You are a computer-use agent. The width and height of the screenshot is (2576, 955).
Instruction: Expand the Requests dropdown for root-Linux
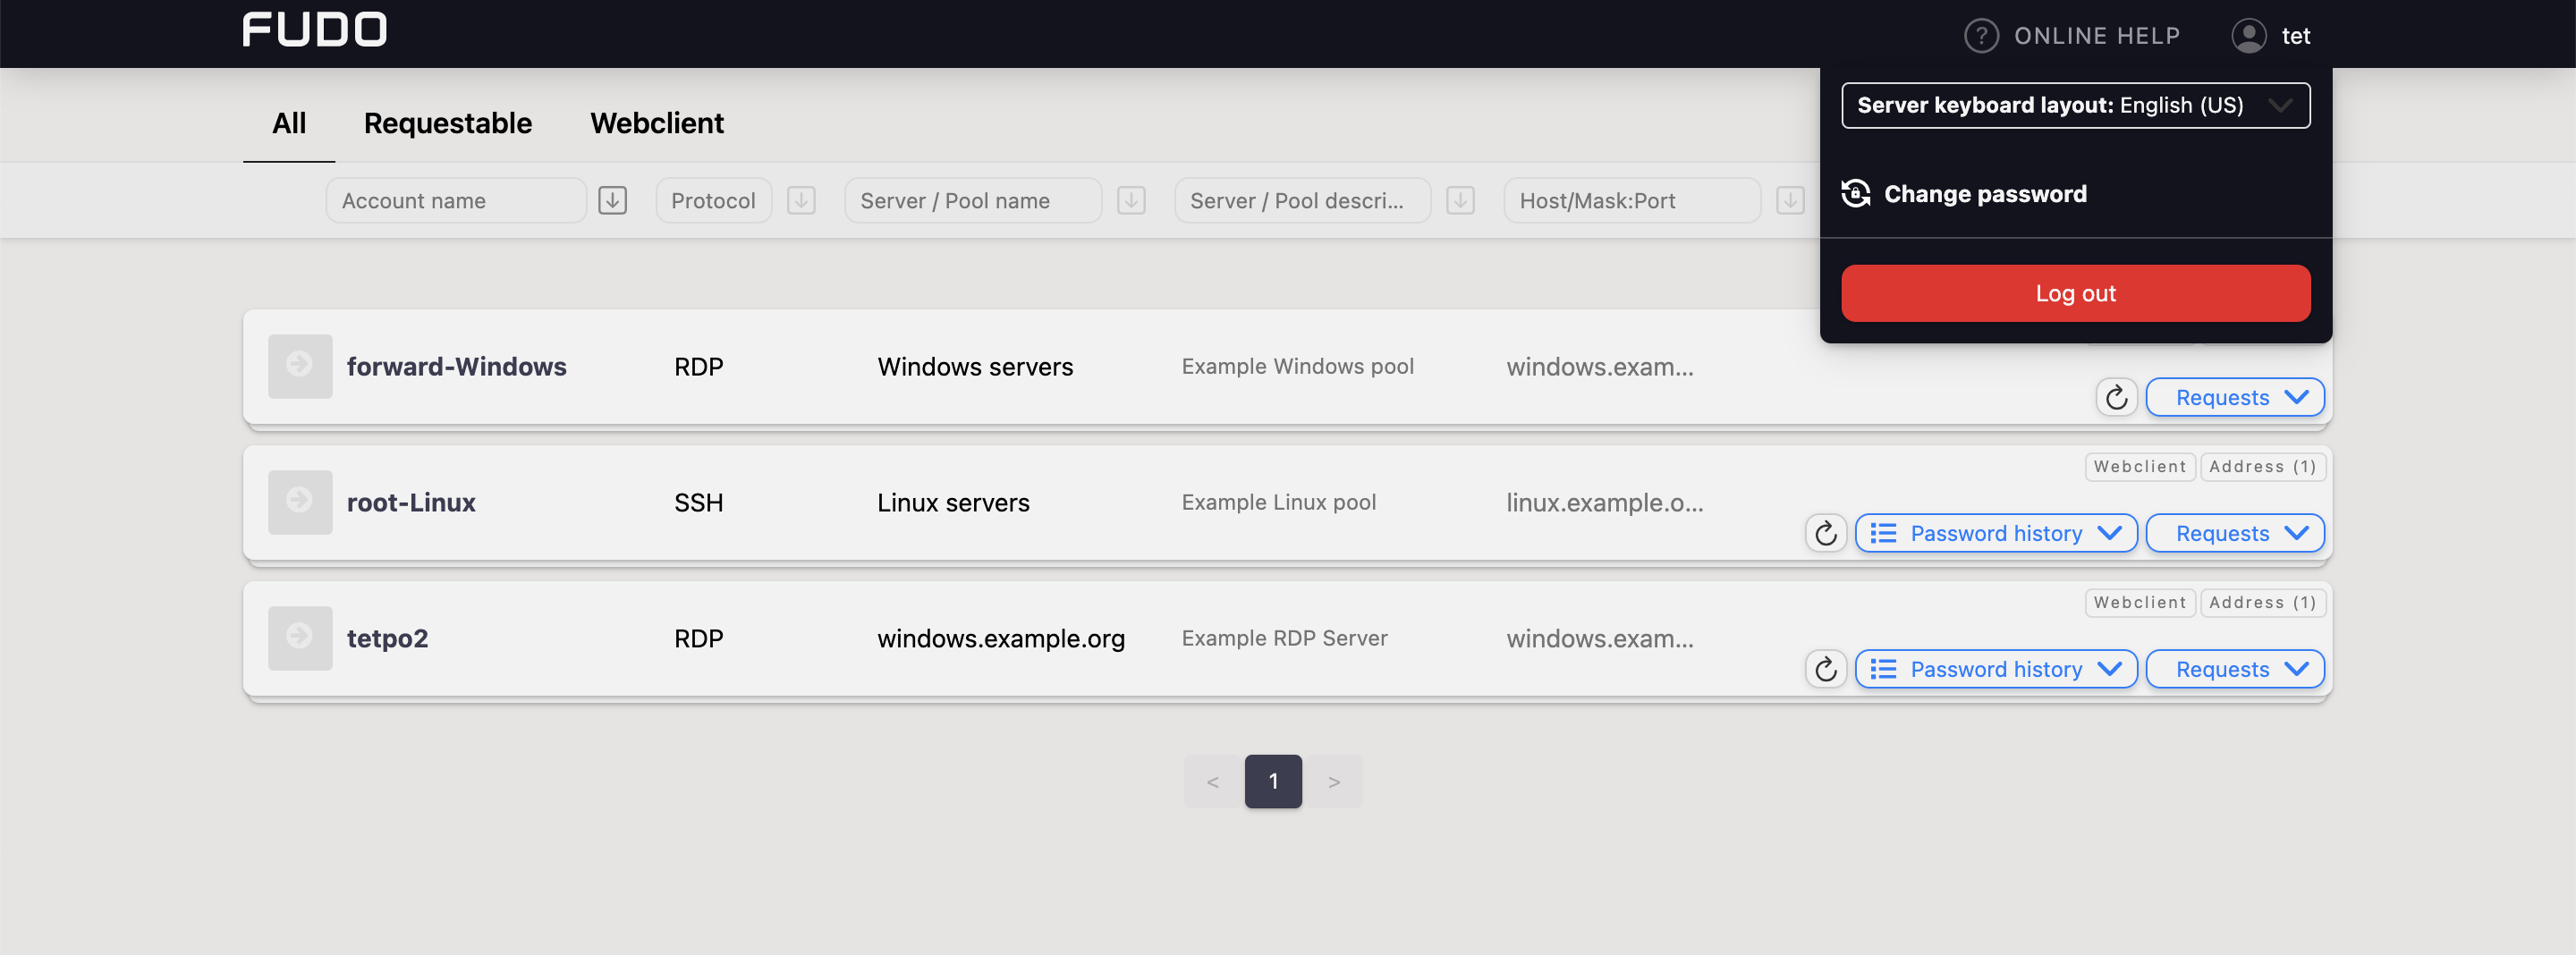click(x=2236, y=533)
